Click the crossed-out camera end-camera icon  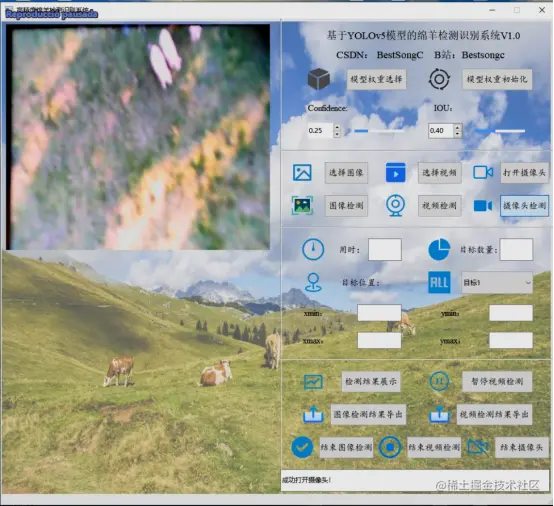click(x=478, y=447)
